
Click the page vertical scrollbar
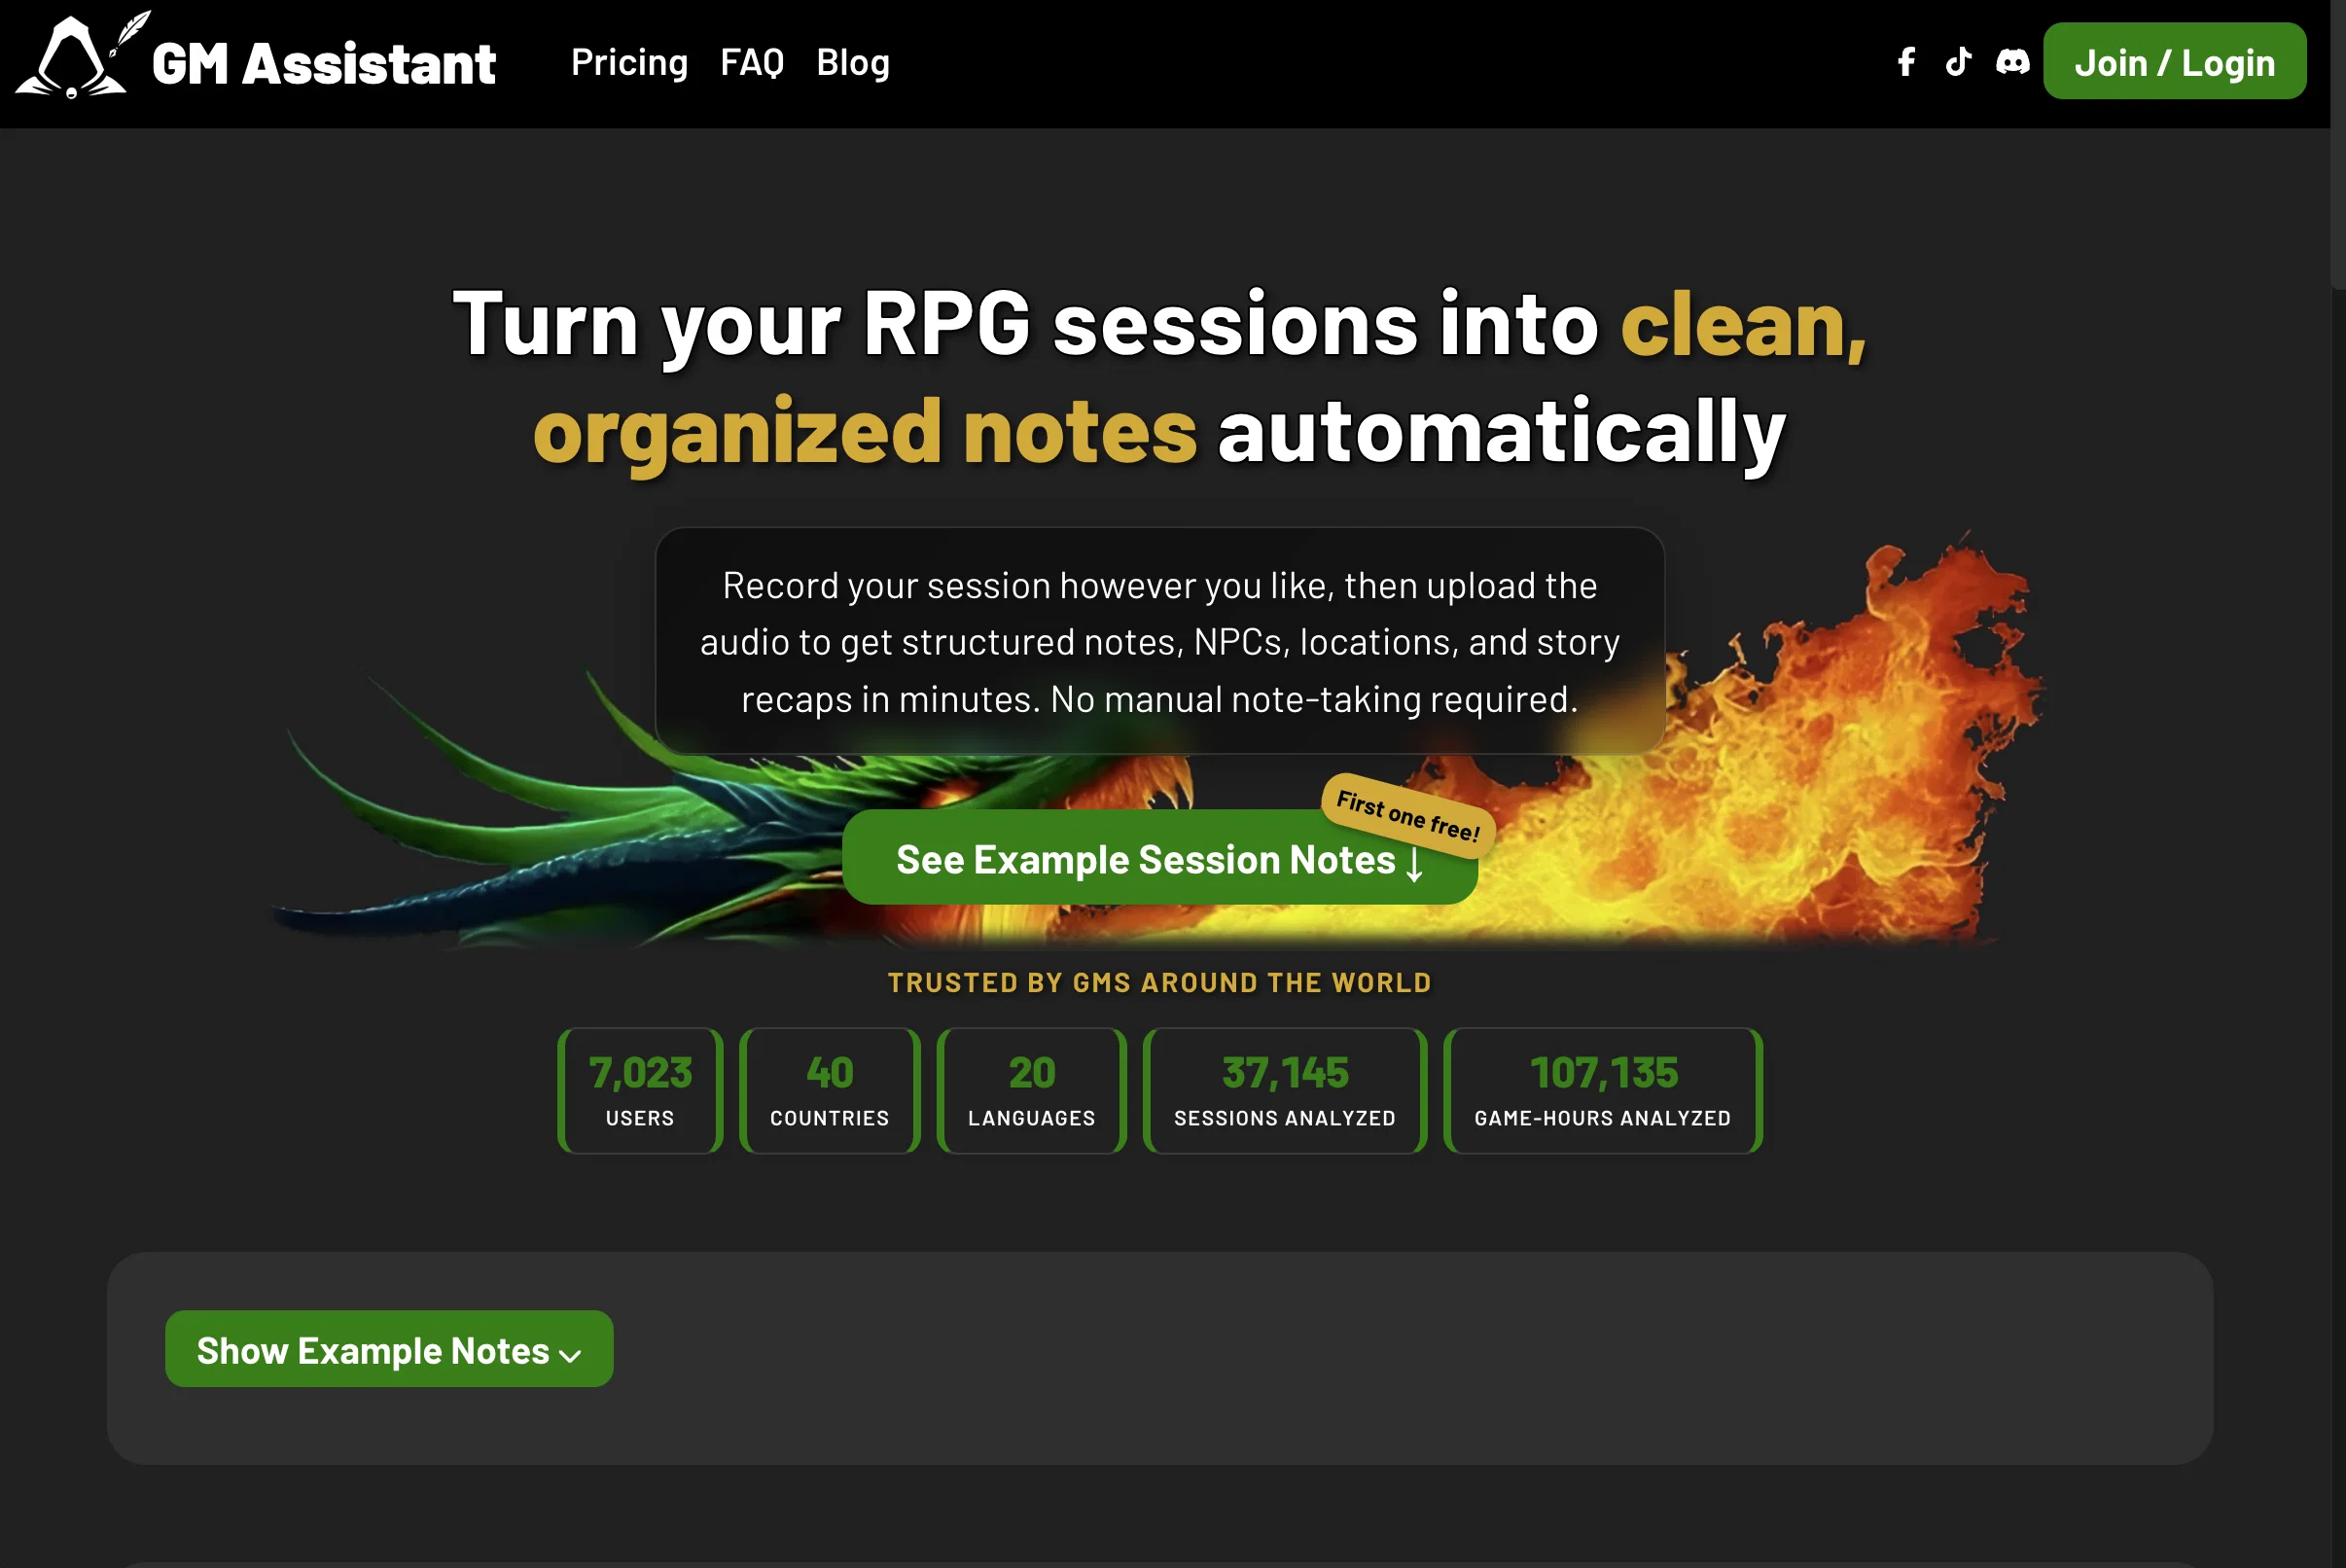(2338, 145)
